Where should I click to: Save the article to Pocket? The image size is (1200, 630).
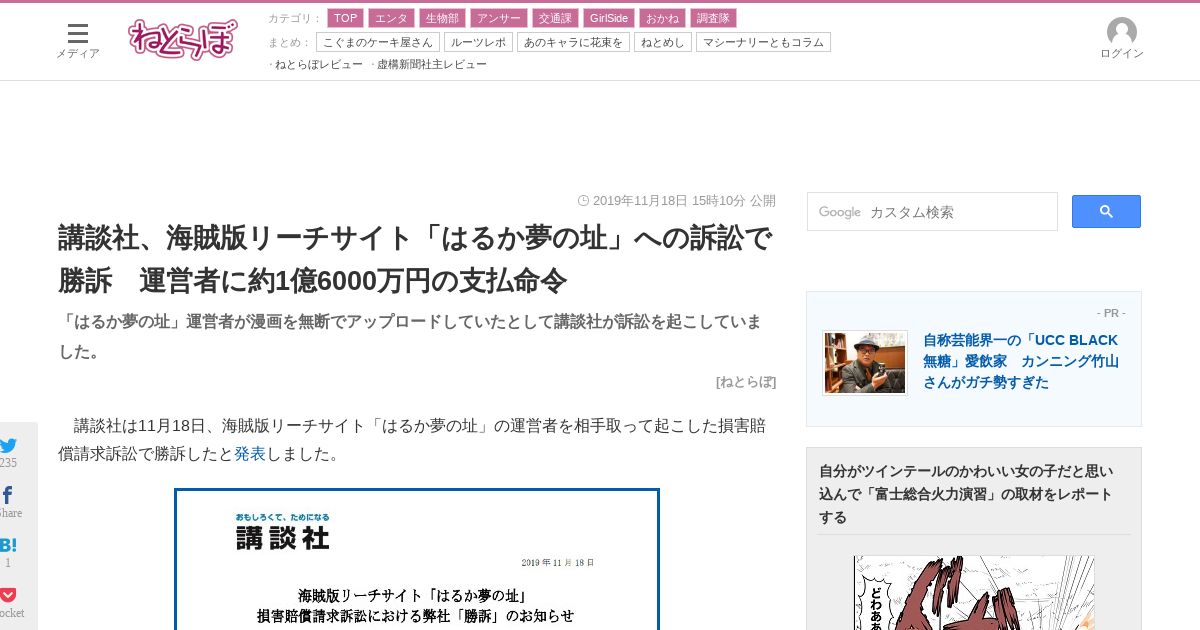click(x=8, y=595)
